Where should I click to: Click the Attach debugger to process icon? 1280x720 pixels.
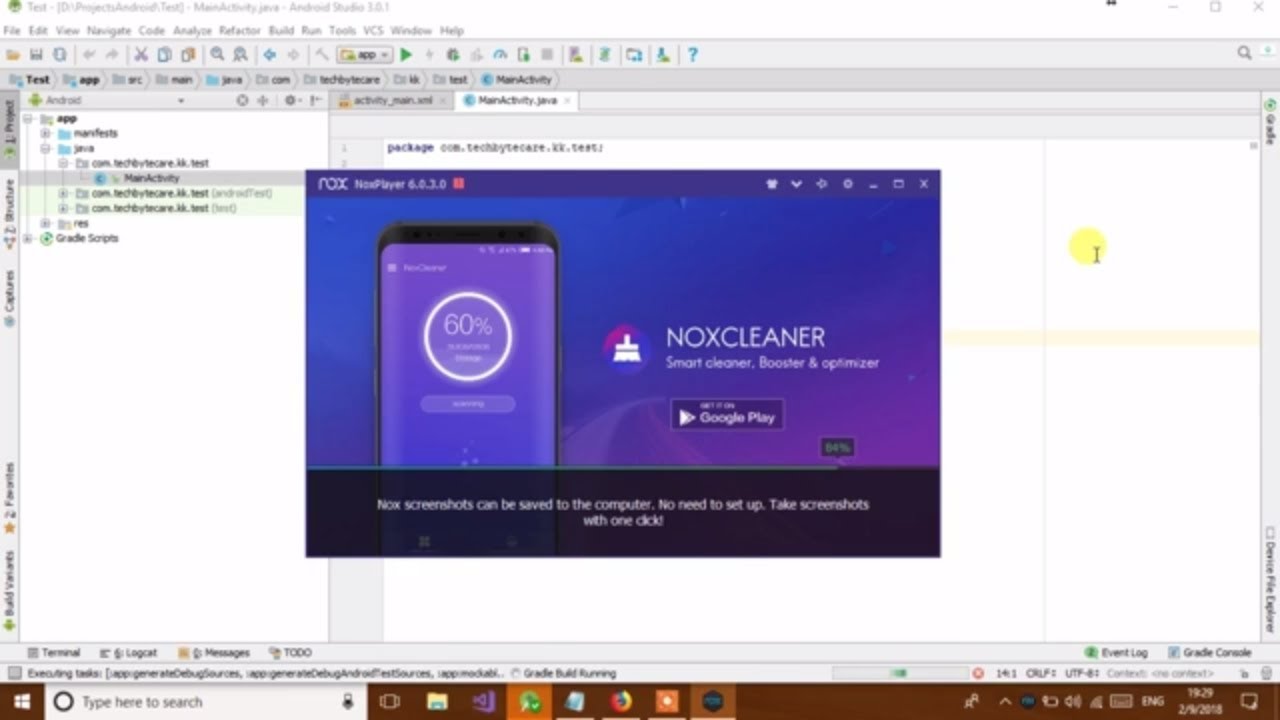[x=523, y=55]
